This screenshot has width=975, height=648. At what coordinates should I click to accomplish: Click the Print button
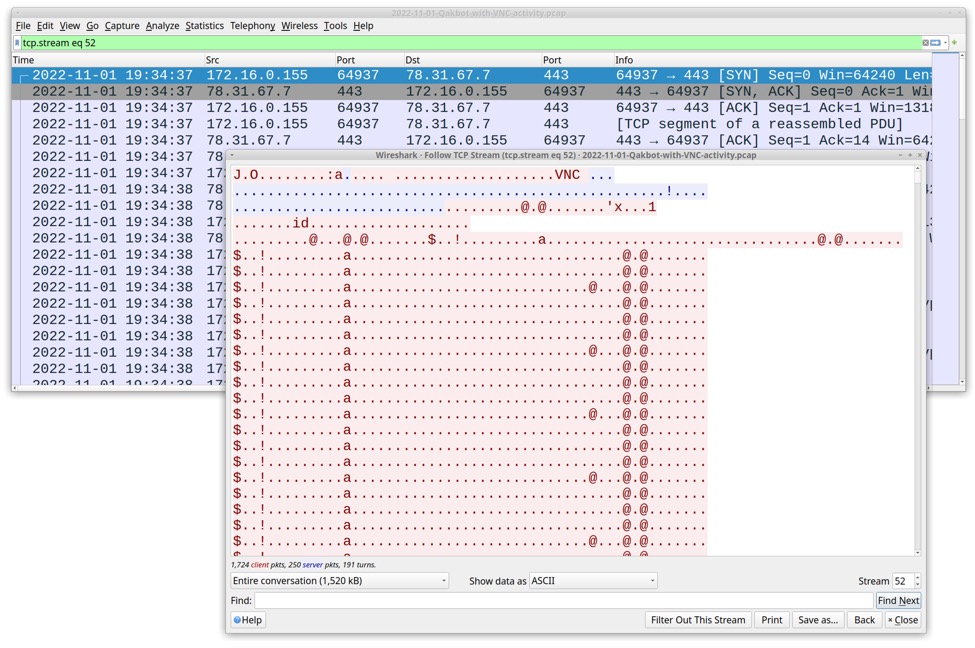(772, 620)
